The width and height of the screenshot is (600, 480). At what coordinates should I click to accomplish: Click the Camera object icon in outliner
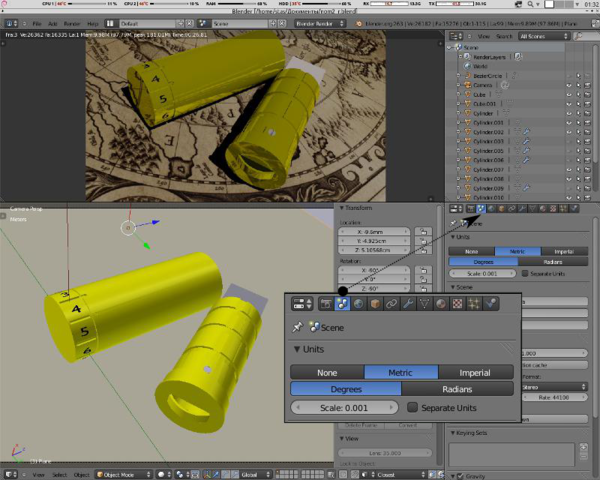(467, 85)
